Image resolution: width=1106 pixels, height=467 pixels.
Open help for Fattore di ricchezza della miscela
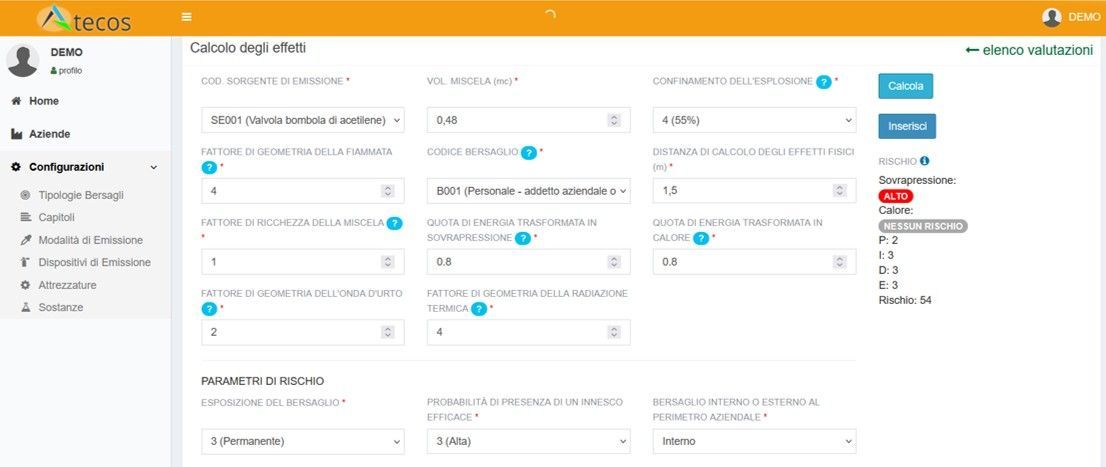pos(394,223)
